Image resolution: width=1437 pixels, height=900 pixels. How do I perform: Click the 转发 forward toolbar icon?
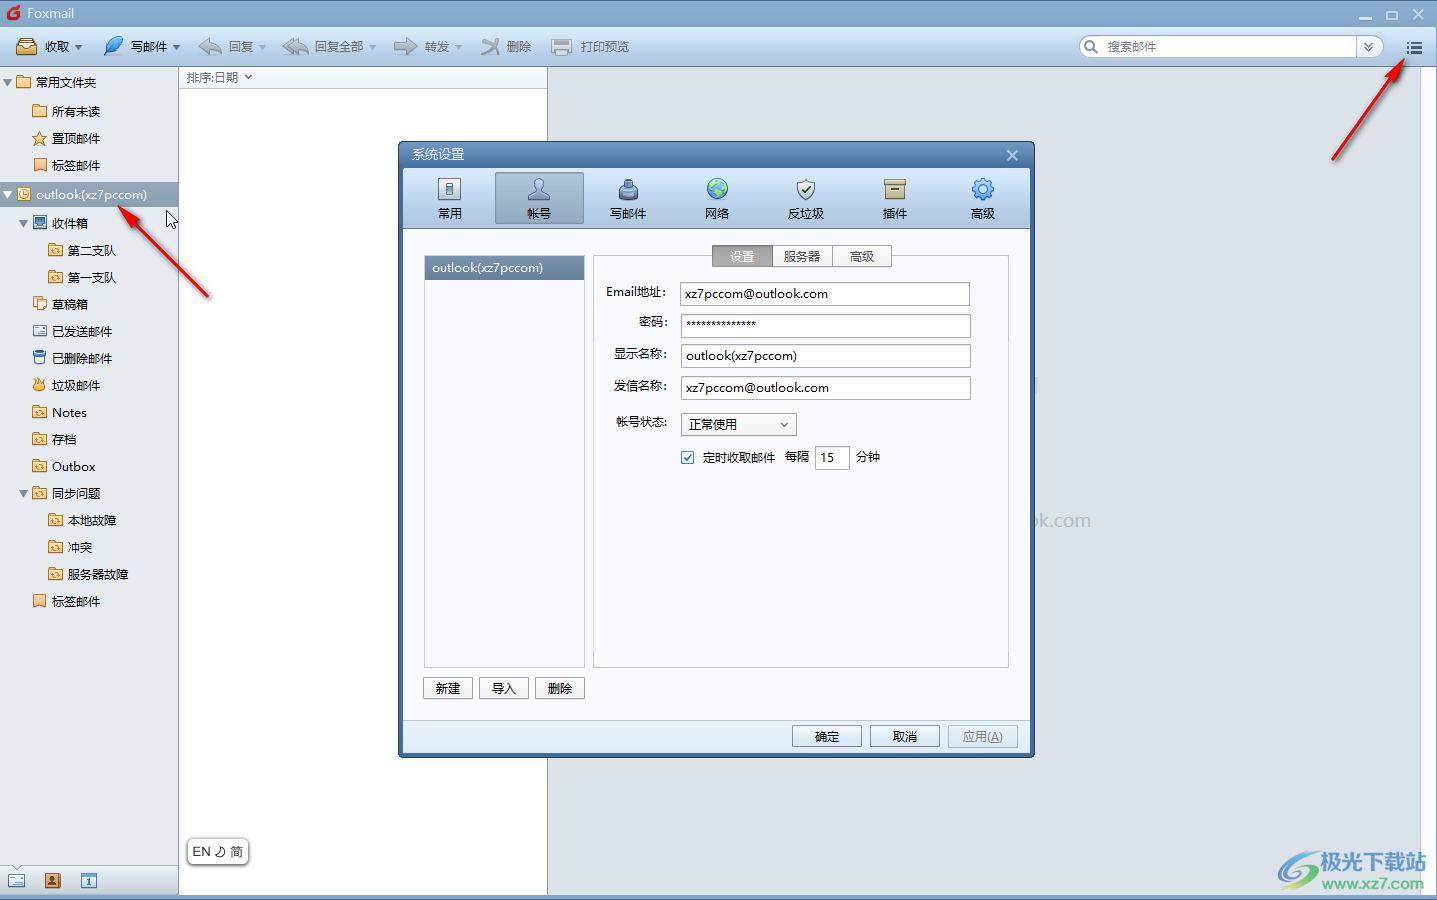tap(405, 46)
